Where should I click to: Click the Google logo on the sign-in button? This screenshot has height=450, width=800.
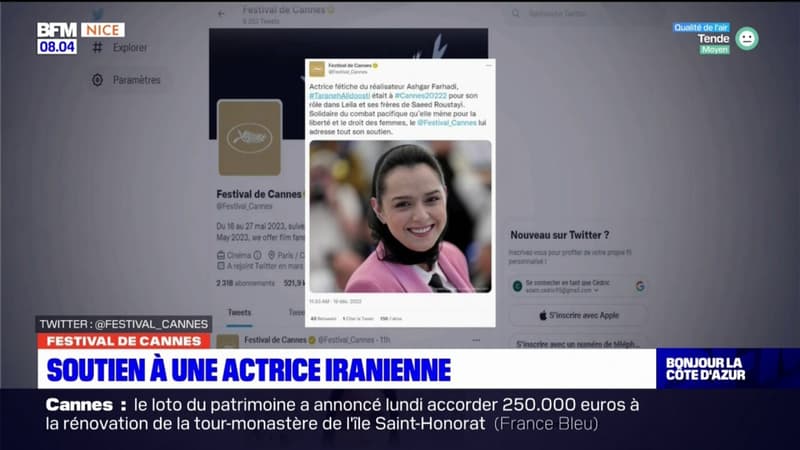point(640,286)
